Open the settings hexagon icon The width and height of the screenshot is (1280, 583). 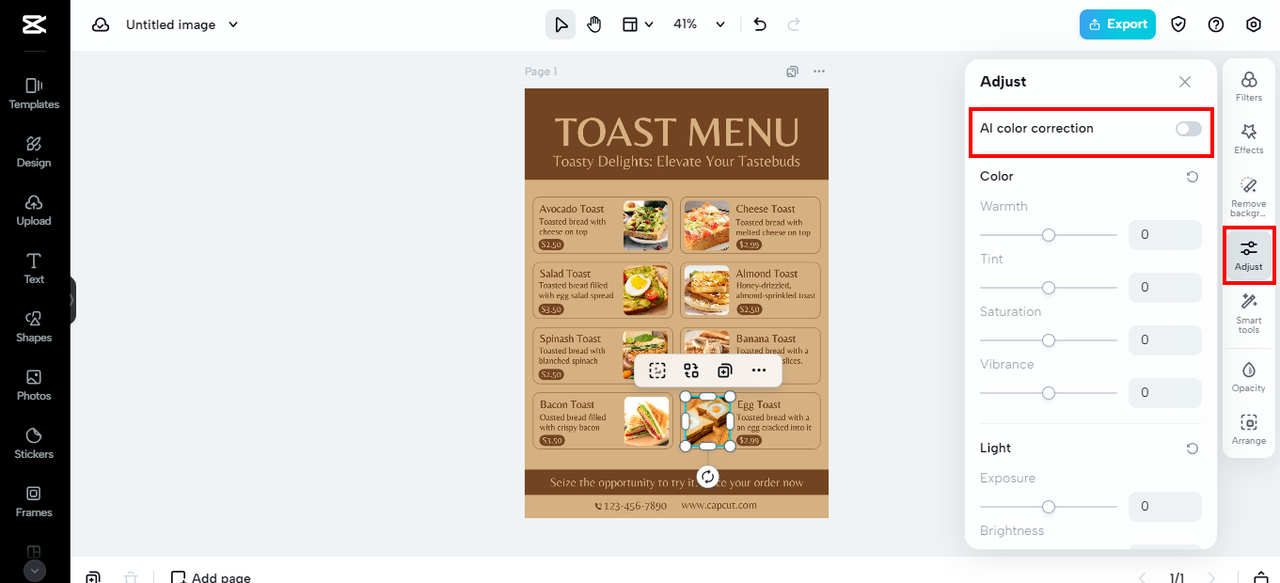point(1254,25)
